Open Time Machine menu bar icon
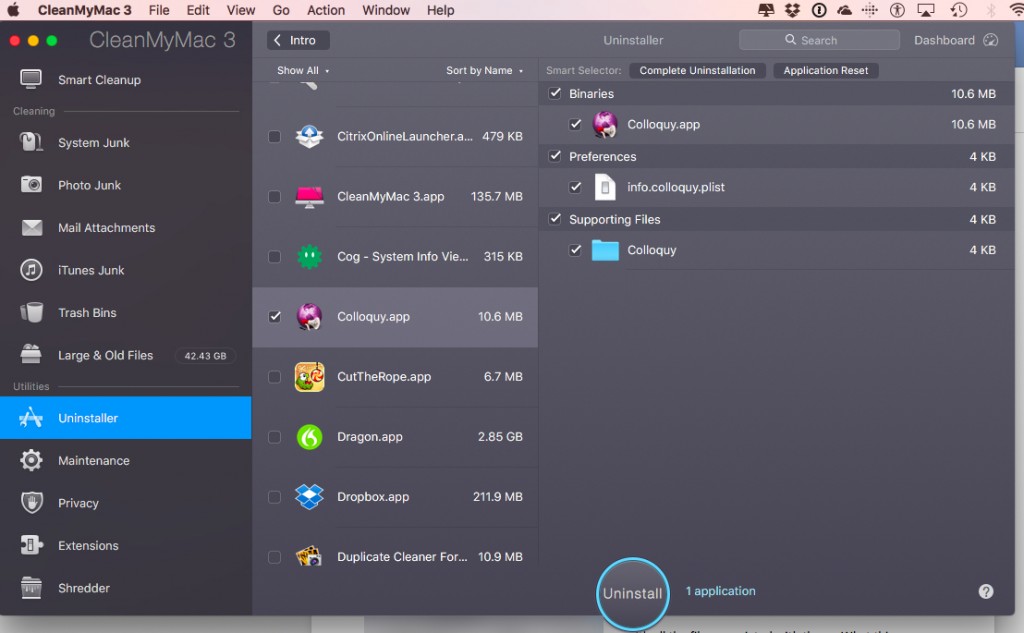 (958, 10)
